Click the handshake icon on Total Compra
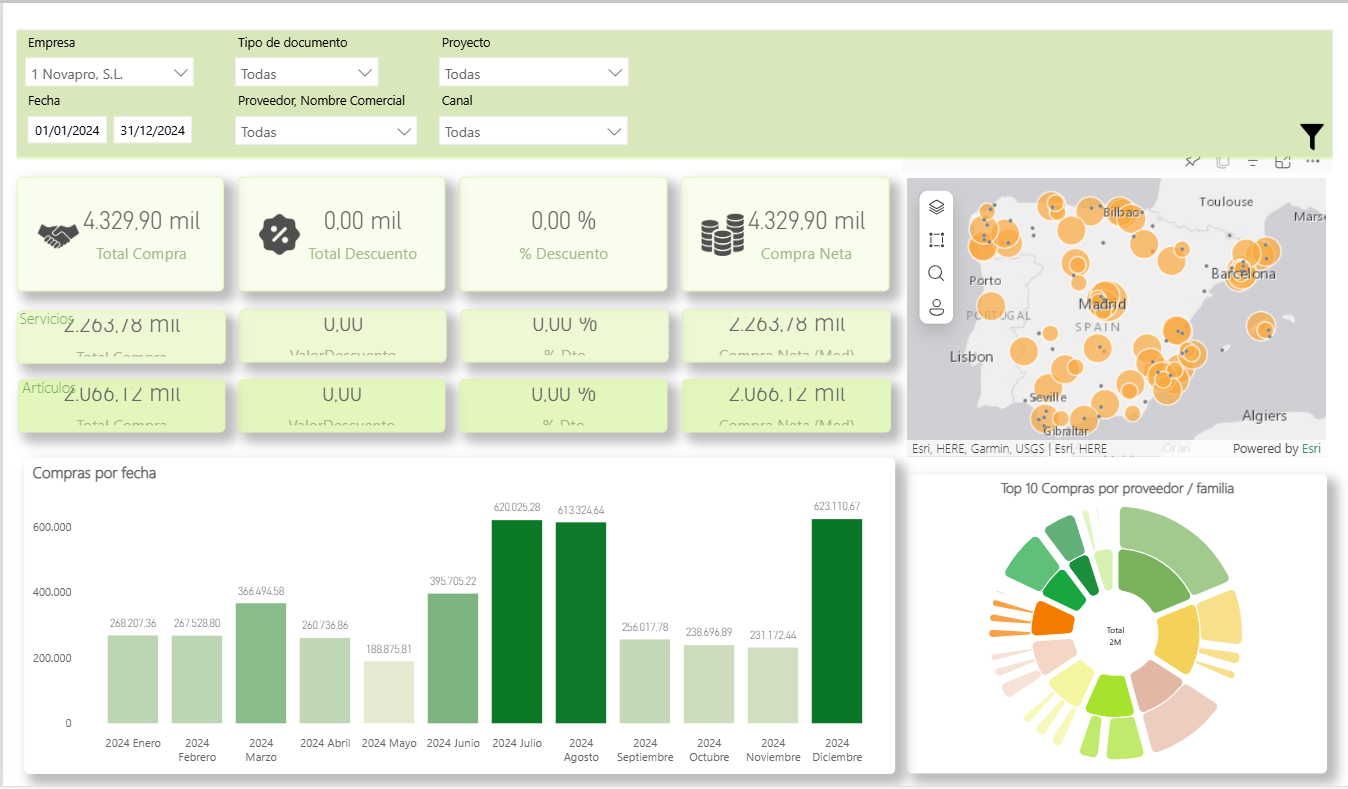Viewport: 1348px width, 789px height. coord(58,235)
